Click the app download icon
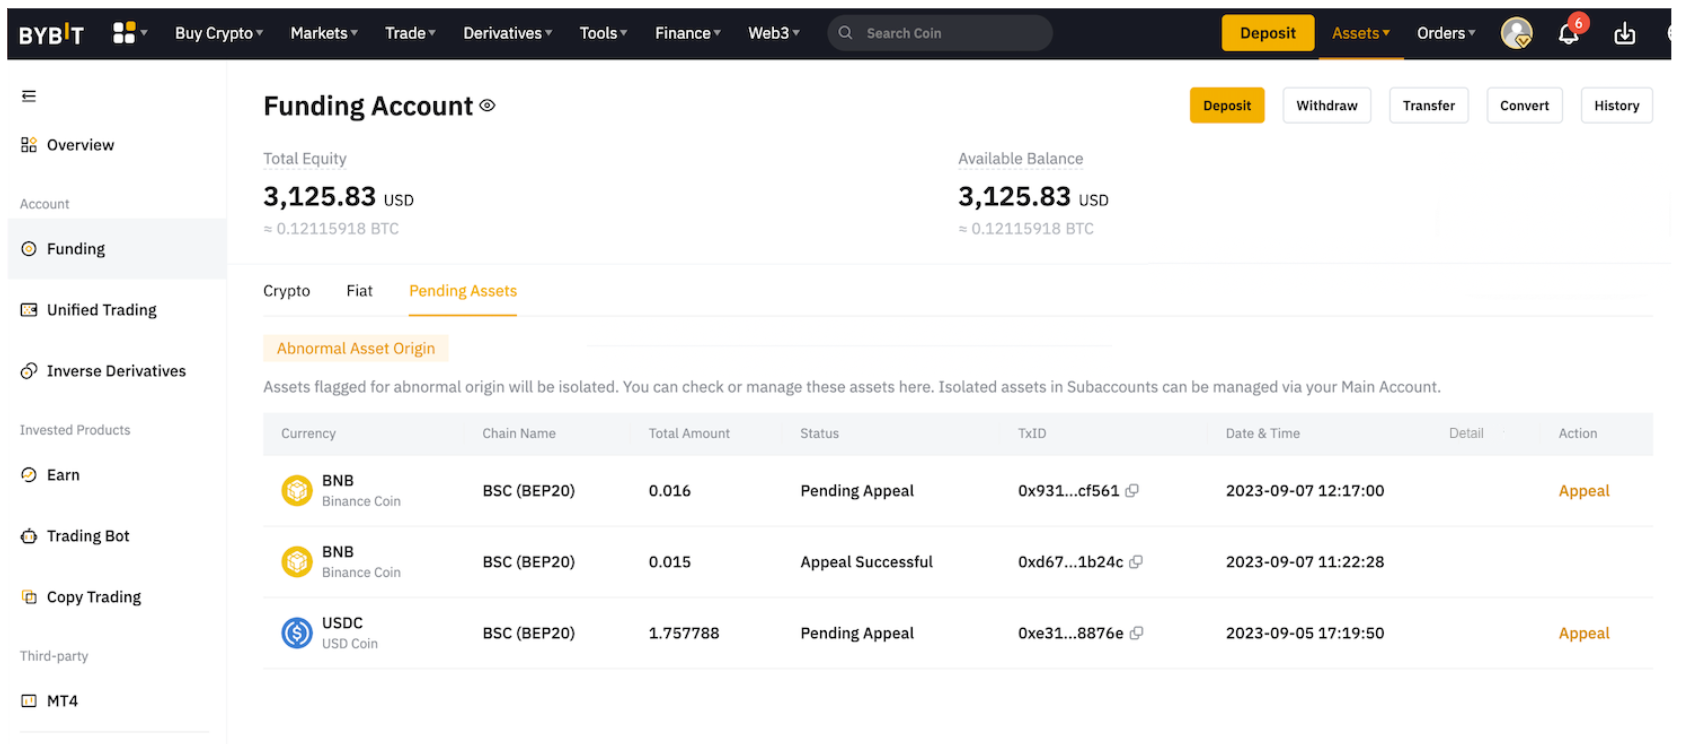The image size is (1688, 744). coord(1624,34)
